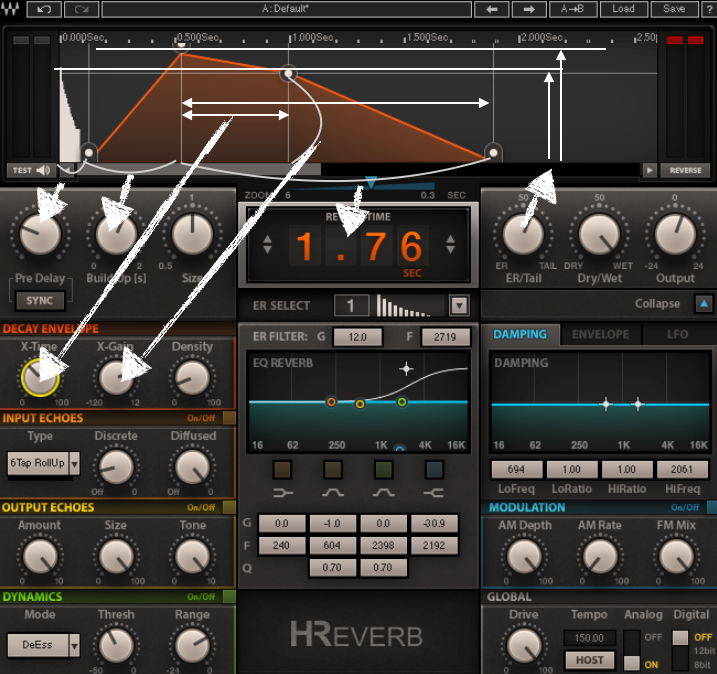Viewport: 717px width, 674px height.
Task: Click the Output gain knob
Action: click(675, 234)
